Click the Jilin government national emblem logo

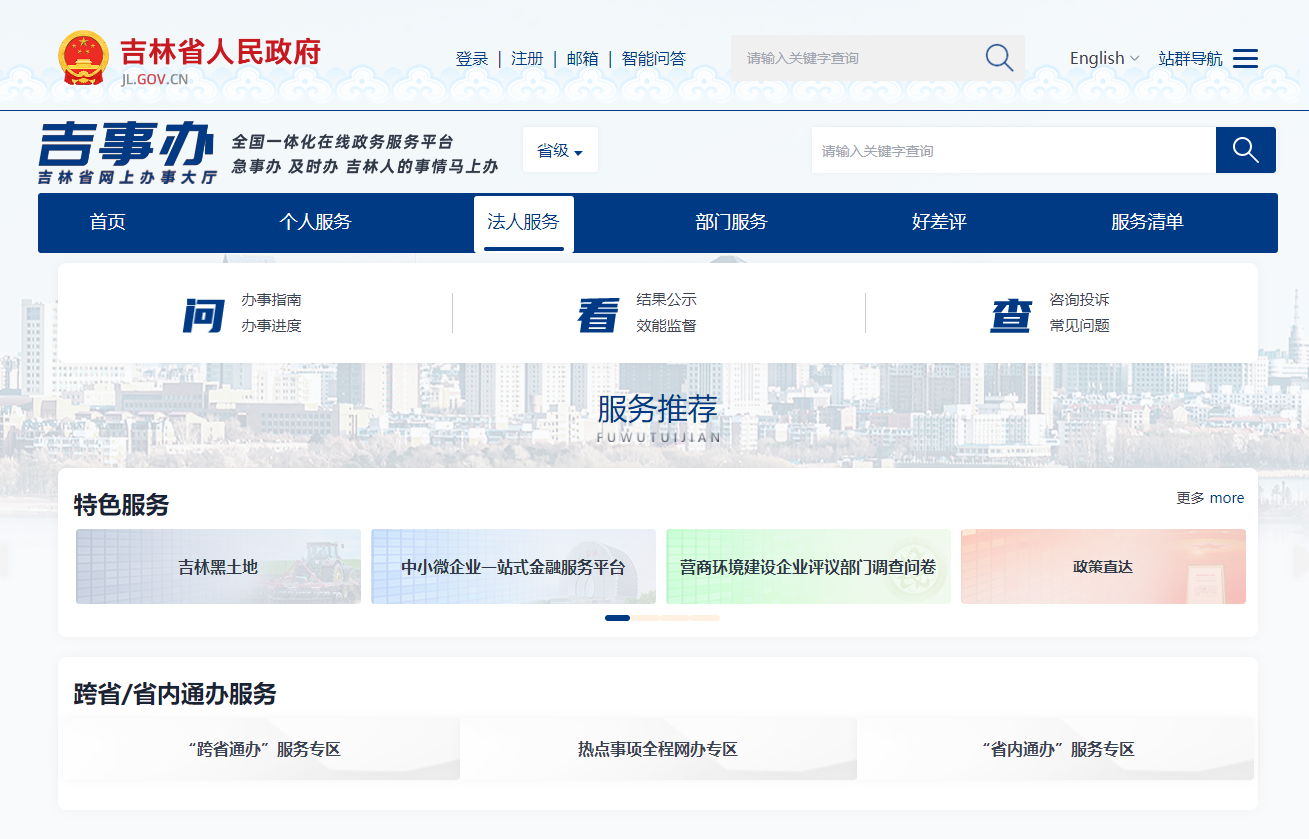click(83, 58)
